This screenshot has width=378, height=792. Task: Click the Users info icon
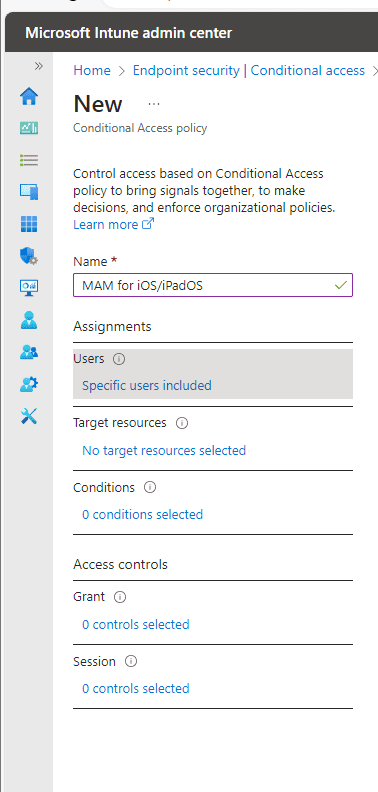119,359
